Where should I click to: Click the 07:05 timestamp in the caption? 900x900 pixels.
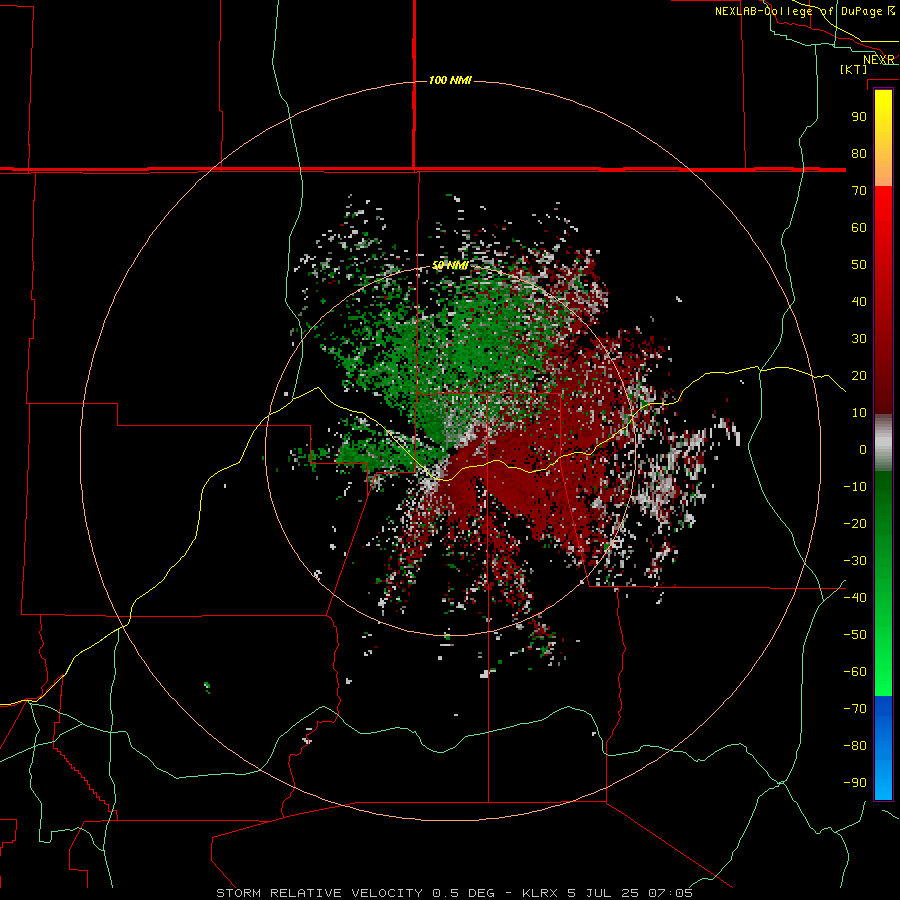670,893
